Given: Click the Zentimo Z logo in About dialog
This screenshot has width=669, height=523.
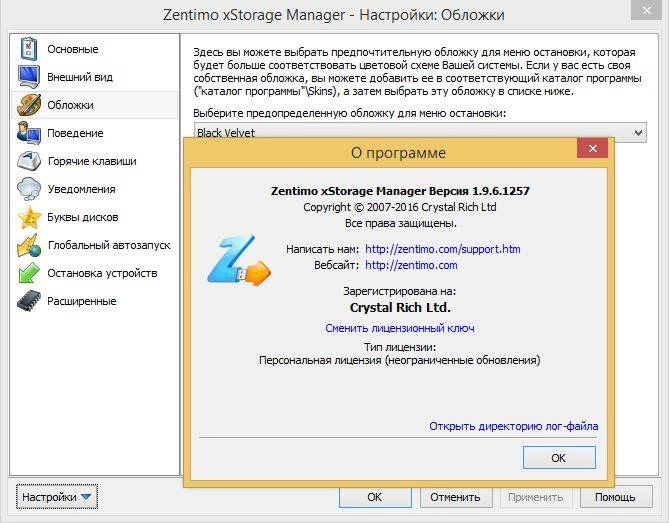Looking at the screenshot, I should pos(239,260).
